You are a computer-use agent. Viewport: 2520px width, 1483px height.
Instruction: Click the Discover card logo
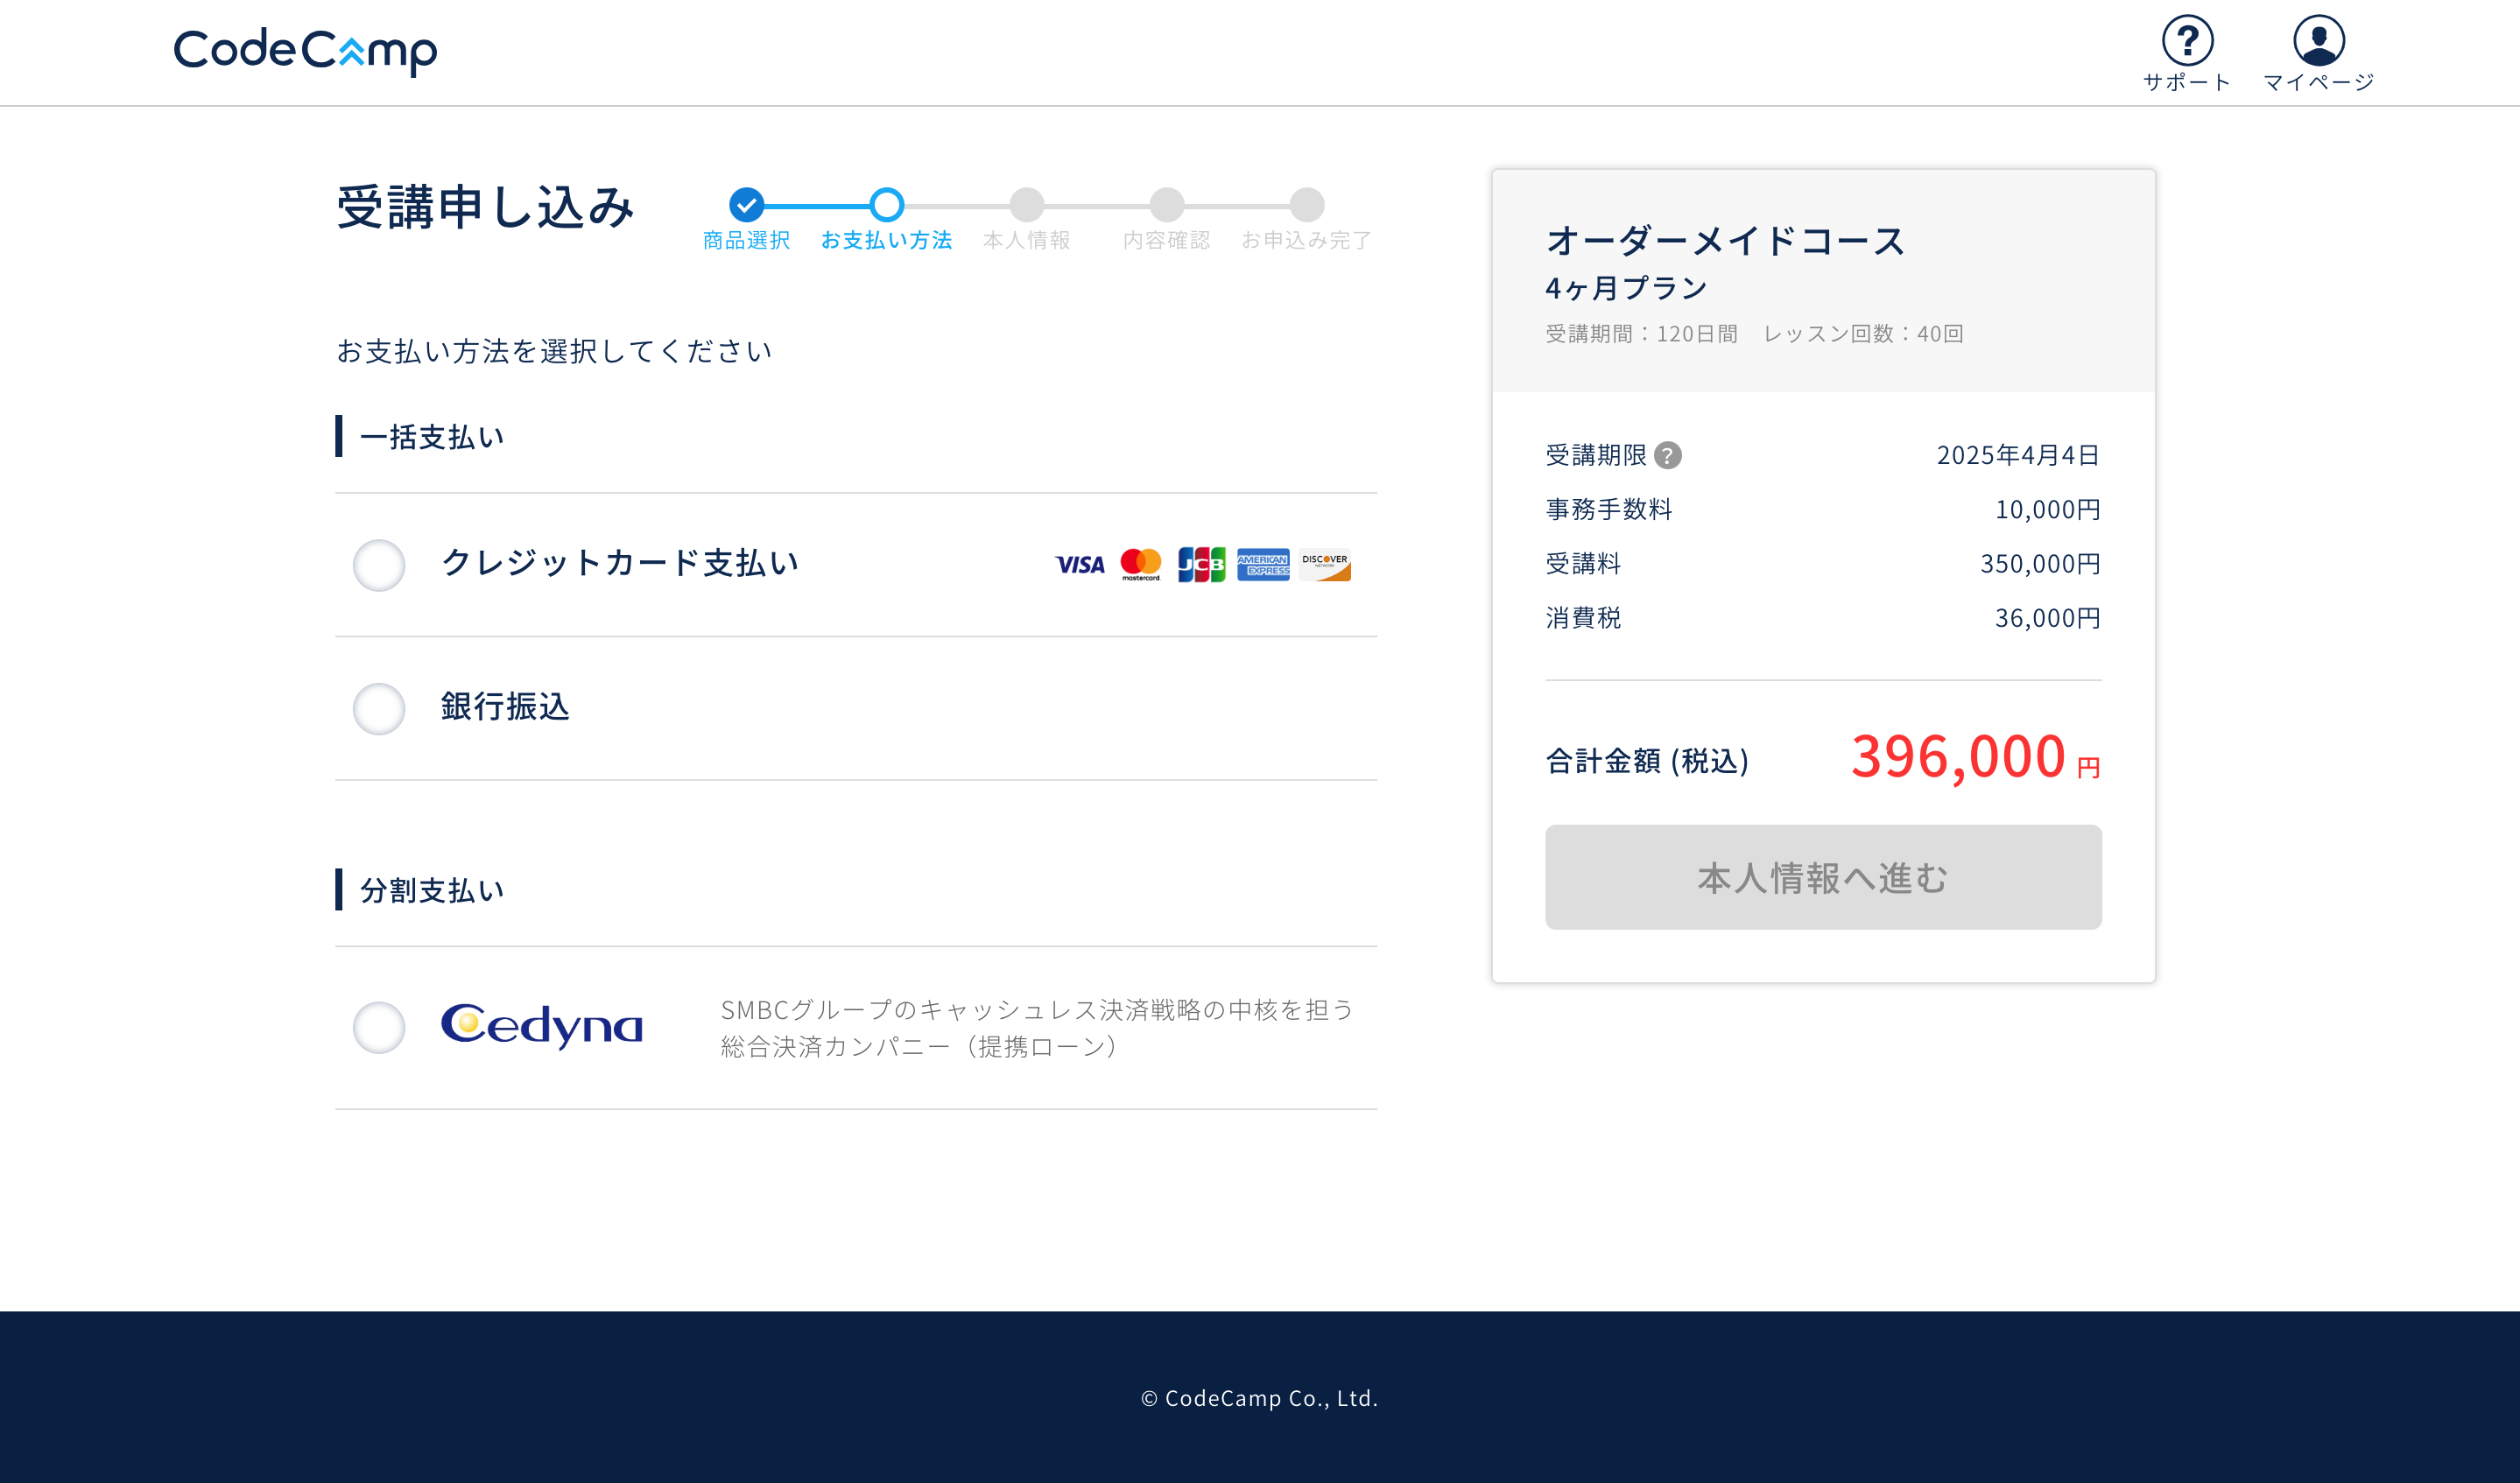[x=1325, y=565]
